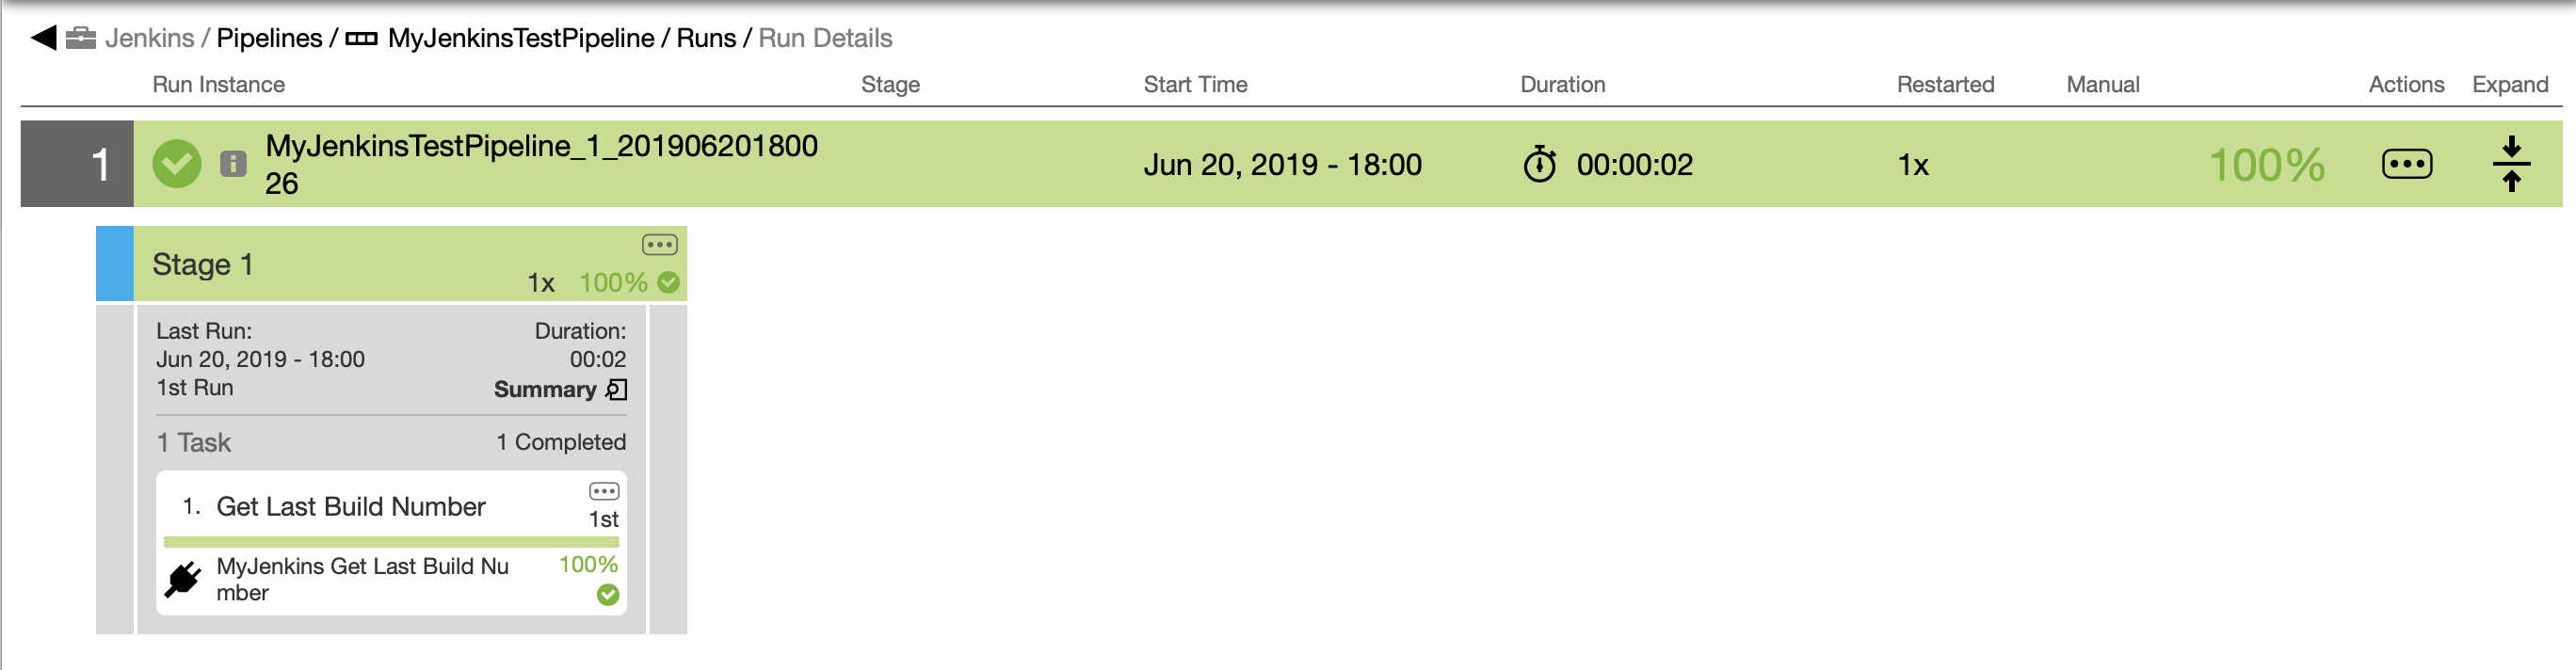Image resolution: width=2576 pixels, height=670 pixels.
Task: Click the pipeline icon before MyJenkinsTestPipeline
Action: click(361, 39)
